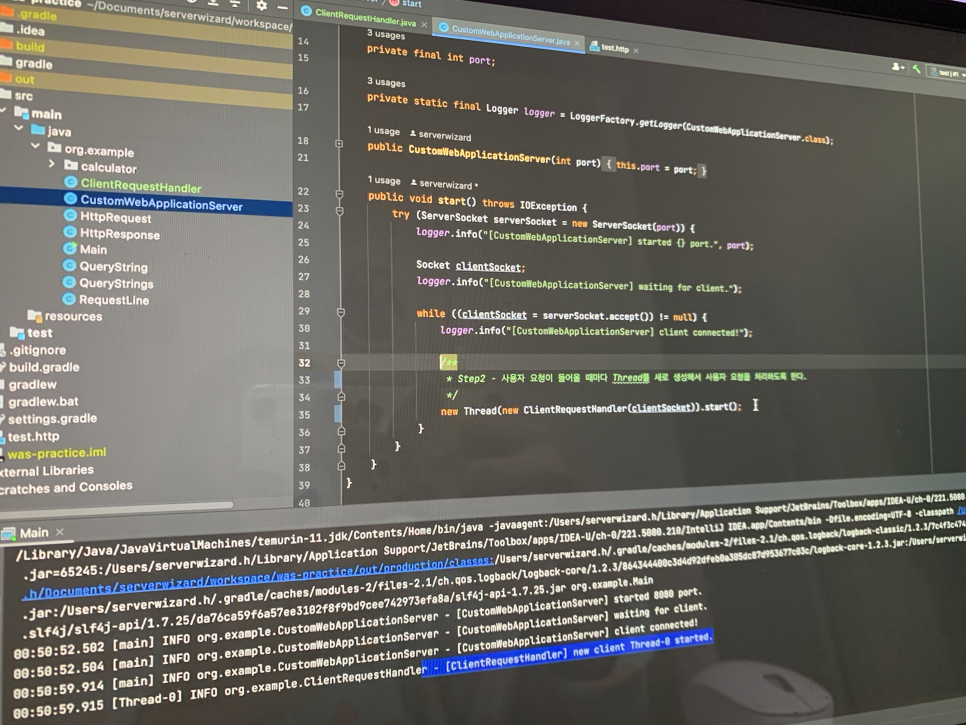This screenshot has width=966, height=725.
Task: Hide the project tool window
Action: (282, 7)
